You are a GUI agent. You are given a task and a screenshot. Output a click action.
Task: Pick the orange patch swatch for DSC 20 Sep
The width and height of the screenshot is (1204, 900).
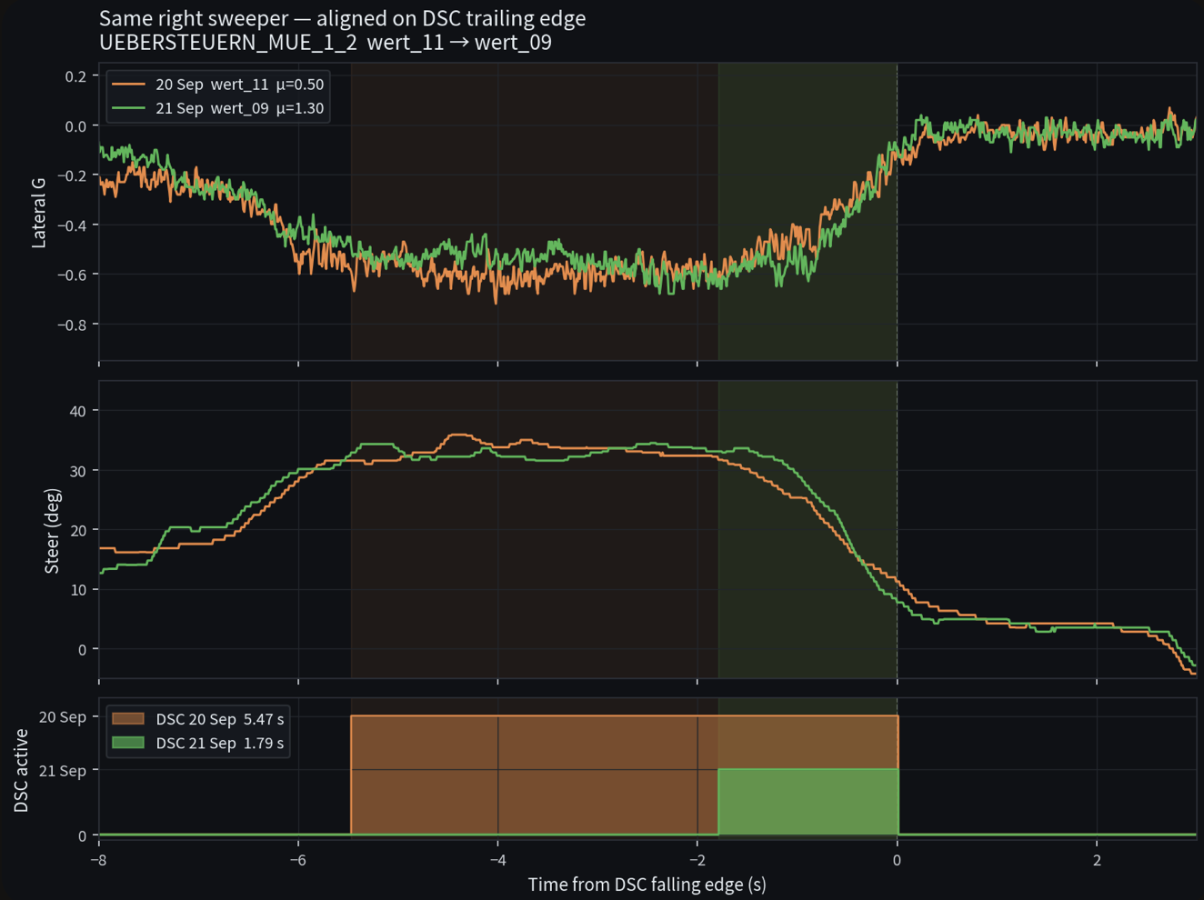(129, 720)
